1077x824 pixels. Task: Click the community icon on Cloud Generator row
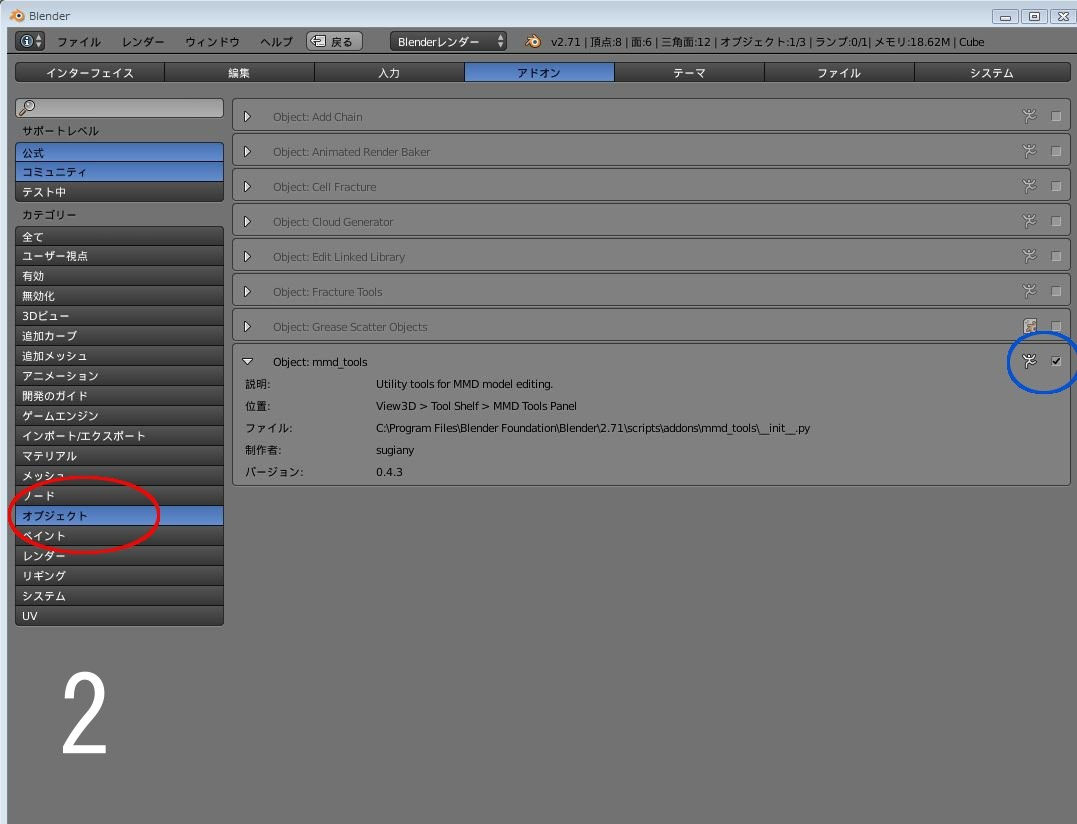tap(1029, 222)
